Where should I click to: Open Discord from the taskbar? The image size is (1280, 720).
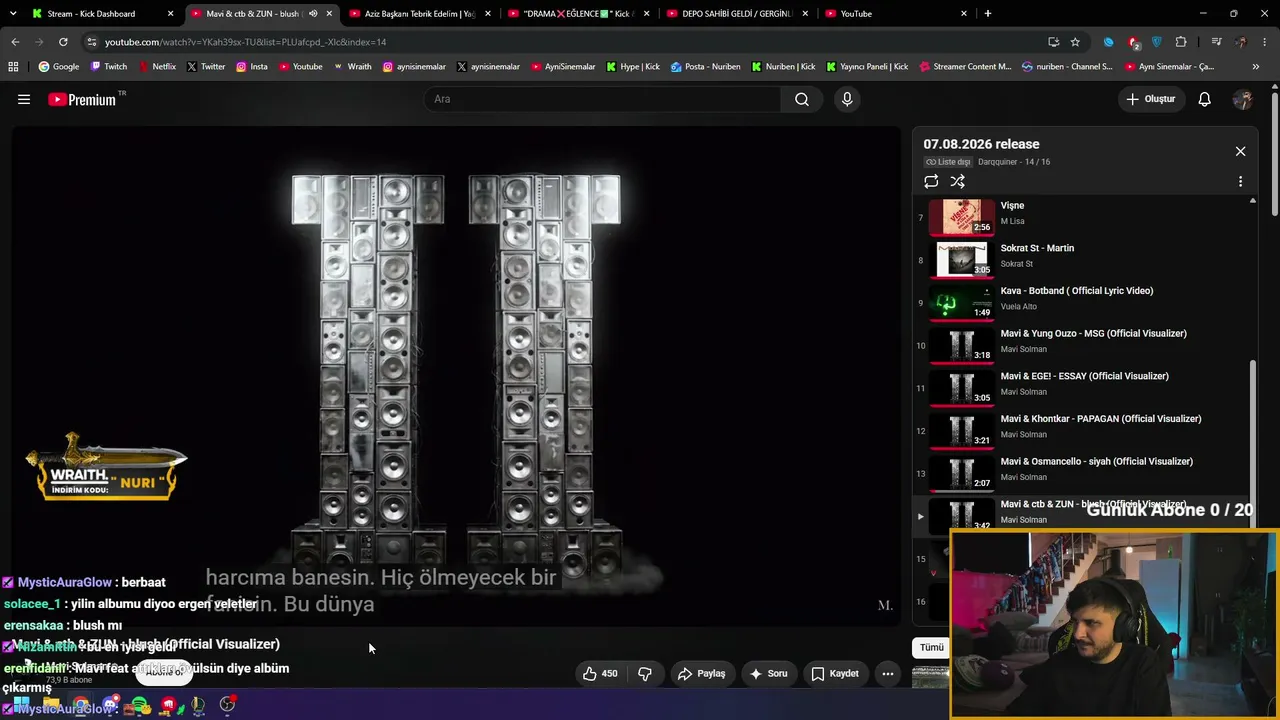point(110,705)
